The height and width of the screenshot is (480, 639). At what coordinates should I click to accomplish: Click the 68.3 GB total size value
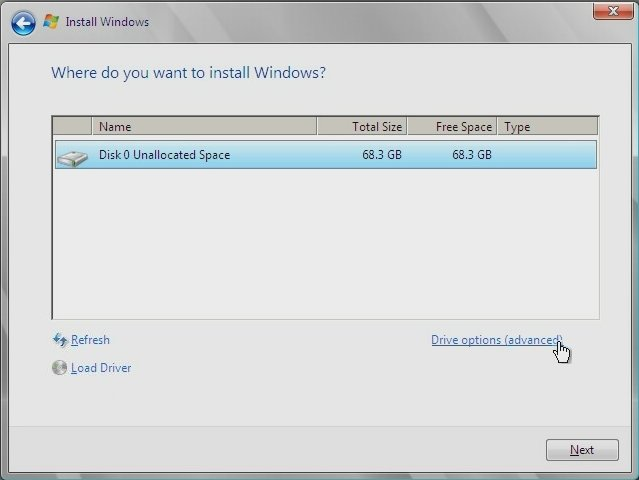coord(382,155)
